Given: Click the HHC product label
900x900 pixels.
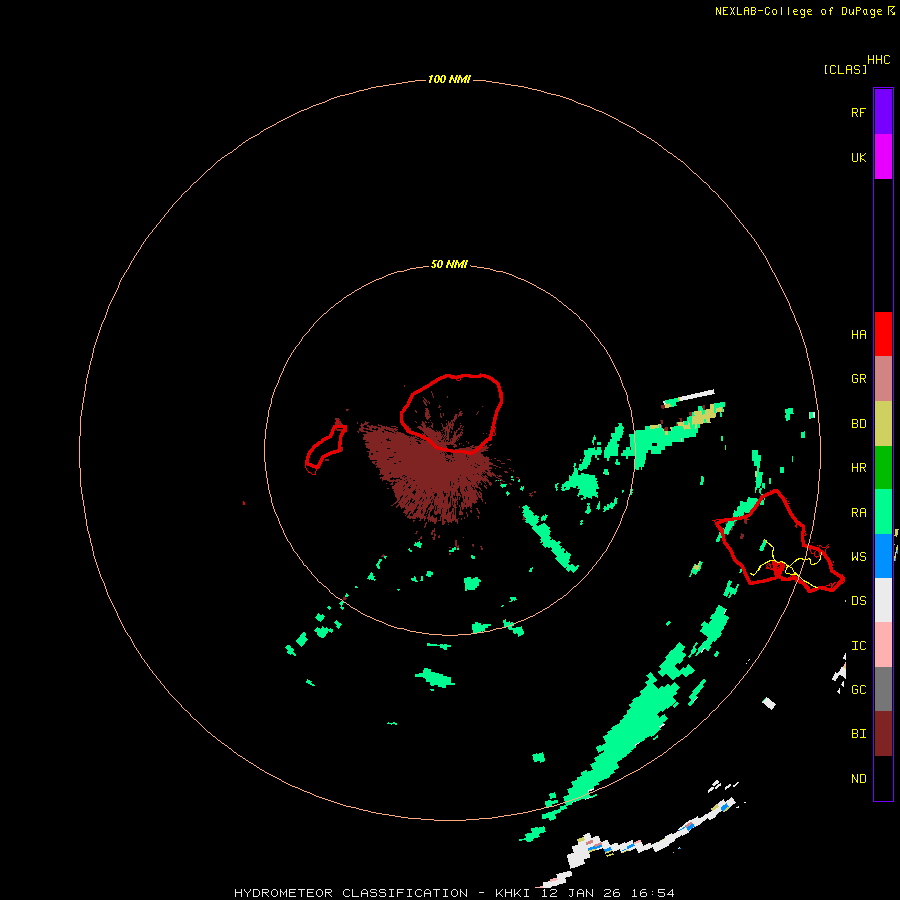Looking at the screenshot, I should pos(878,60).
